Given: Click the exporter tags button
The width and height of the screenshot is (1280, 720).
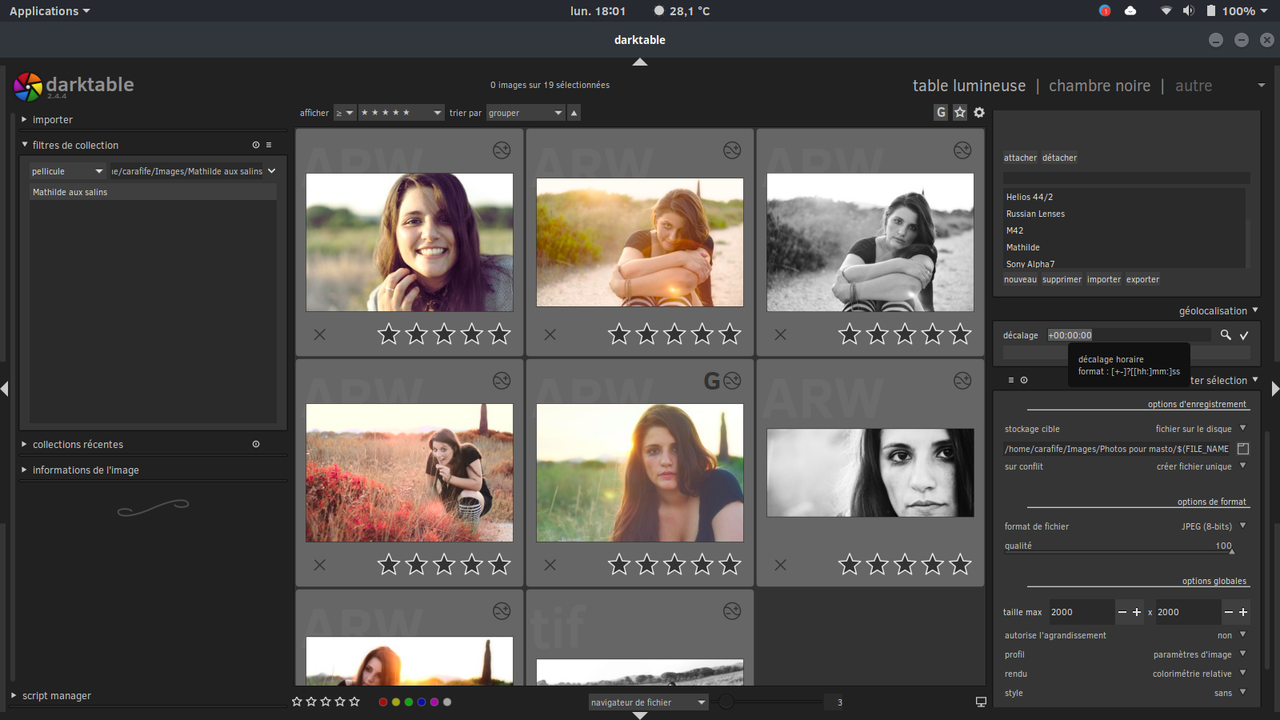Looking at the screenshot, I should pyautogui.click(x=1143, y=280).
